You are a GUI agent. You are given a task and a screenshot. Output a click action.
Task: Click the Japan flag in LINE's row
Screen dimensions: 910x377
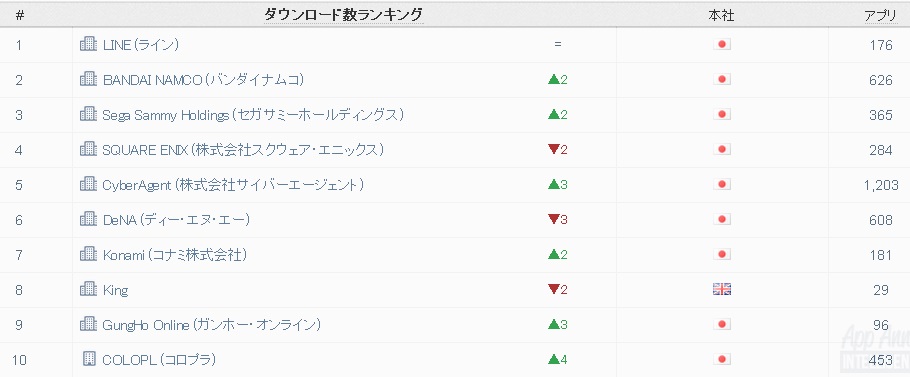coord(722,44)
